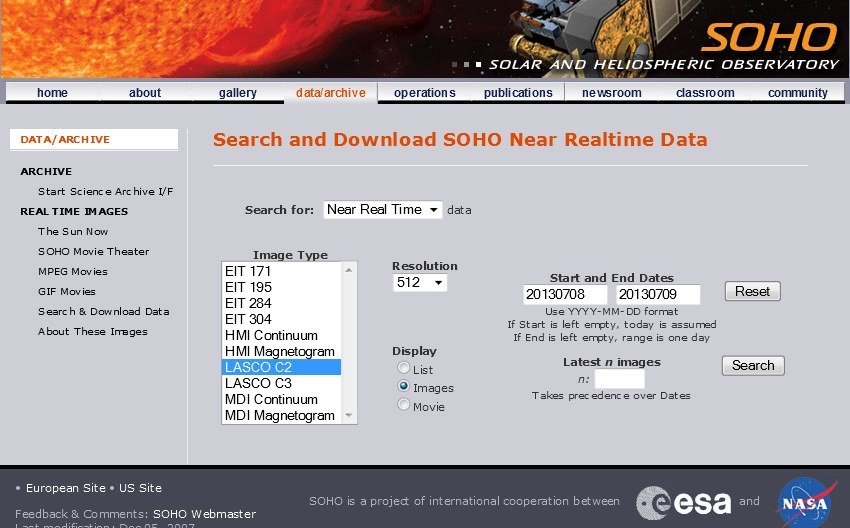
Task: Go to the US Site link
Action: click(140, 488)
